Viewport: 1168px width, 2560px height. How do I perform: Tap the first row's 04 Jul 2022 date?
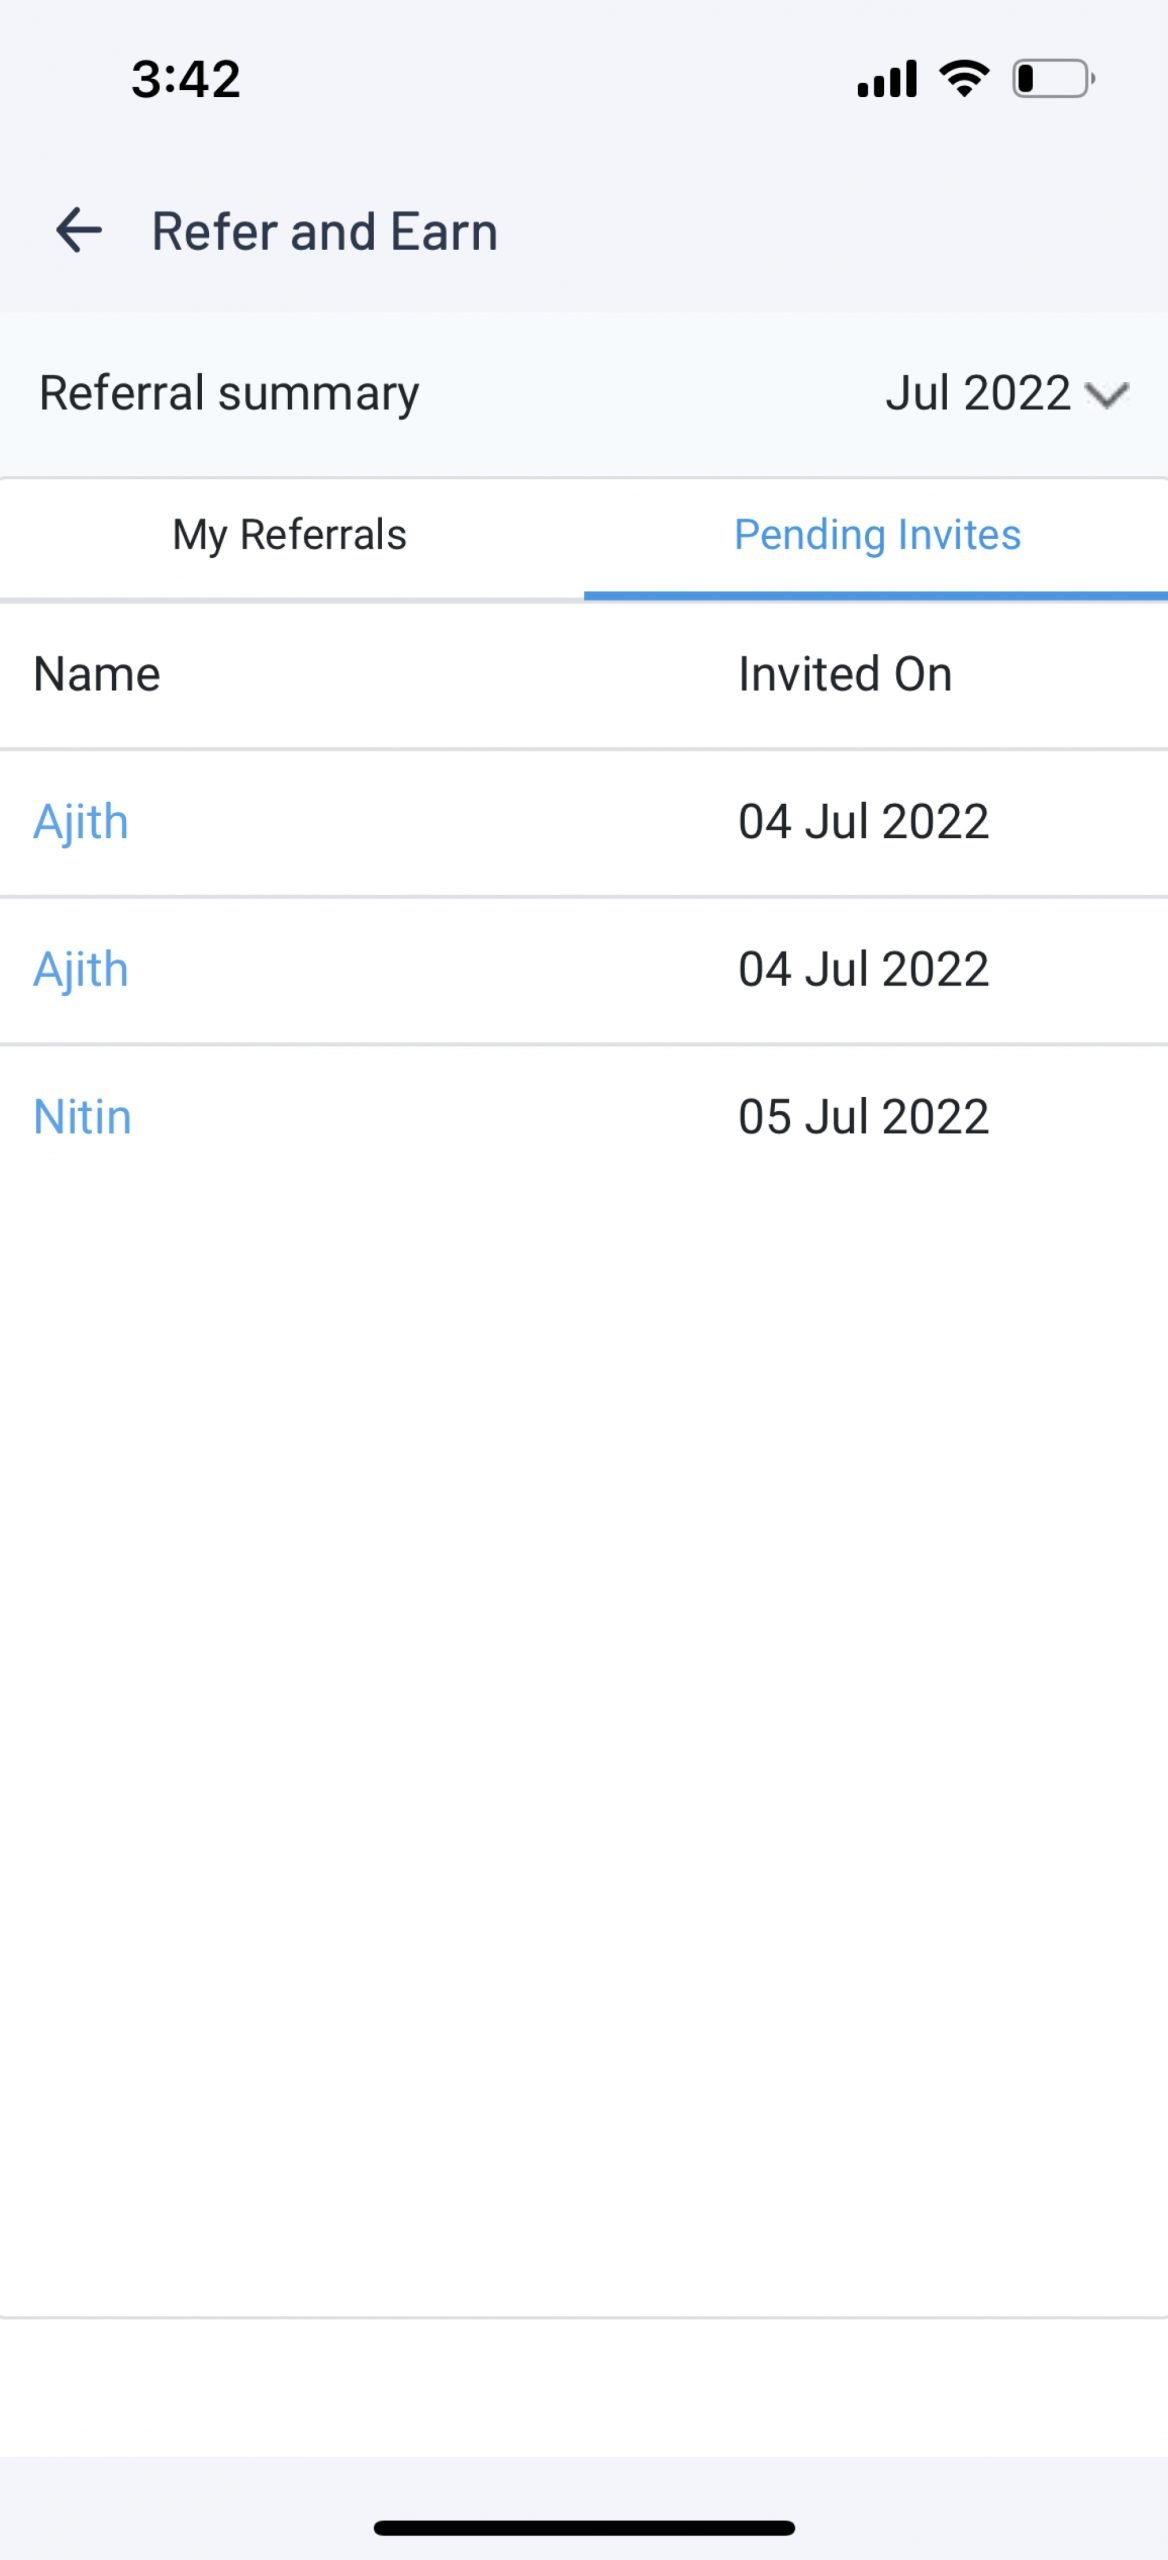coord(863,822)
